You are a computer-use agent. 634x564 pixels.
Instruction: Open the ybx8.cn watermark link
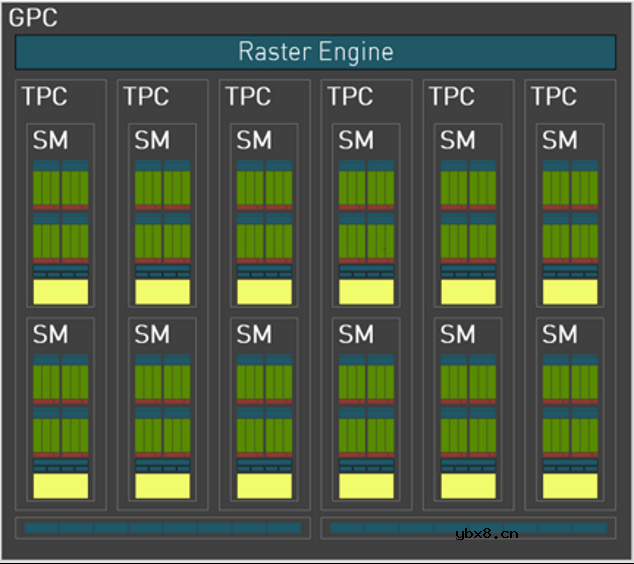[x=486, y=533]
